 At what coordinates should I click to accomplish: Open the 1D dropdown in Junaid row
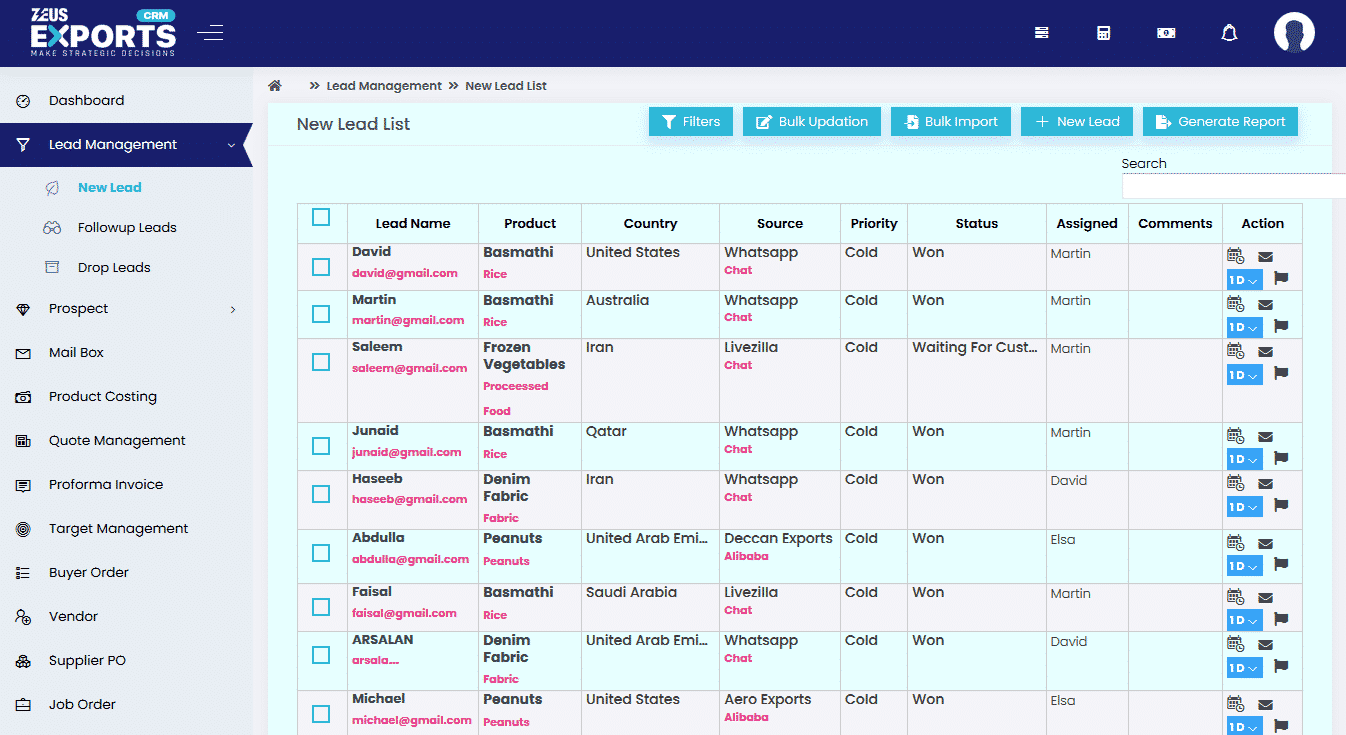pos(1244,459)
